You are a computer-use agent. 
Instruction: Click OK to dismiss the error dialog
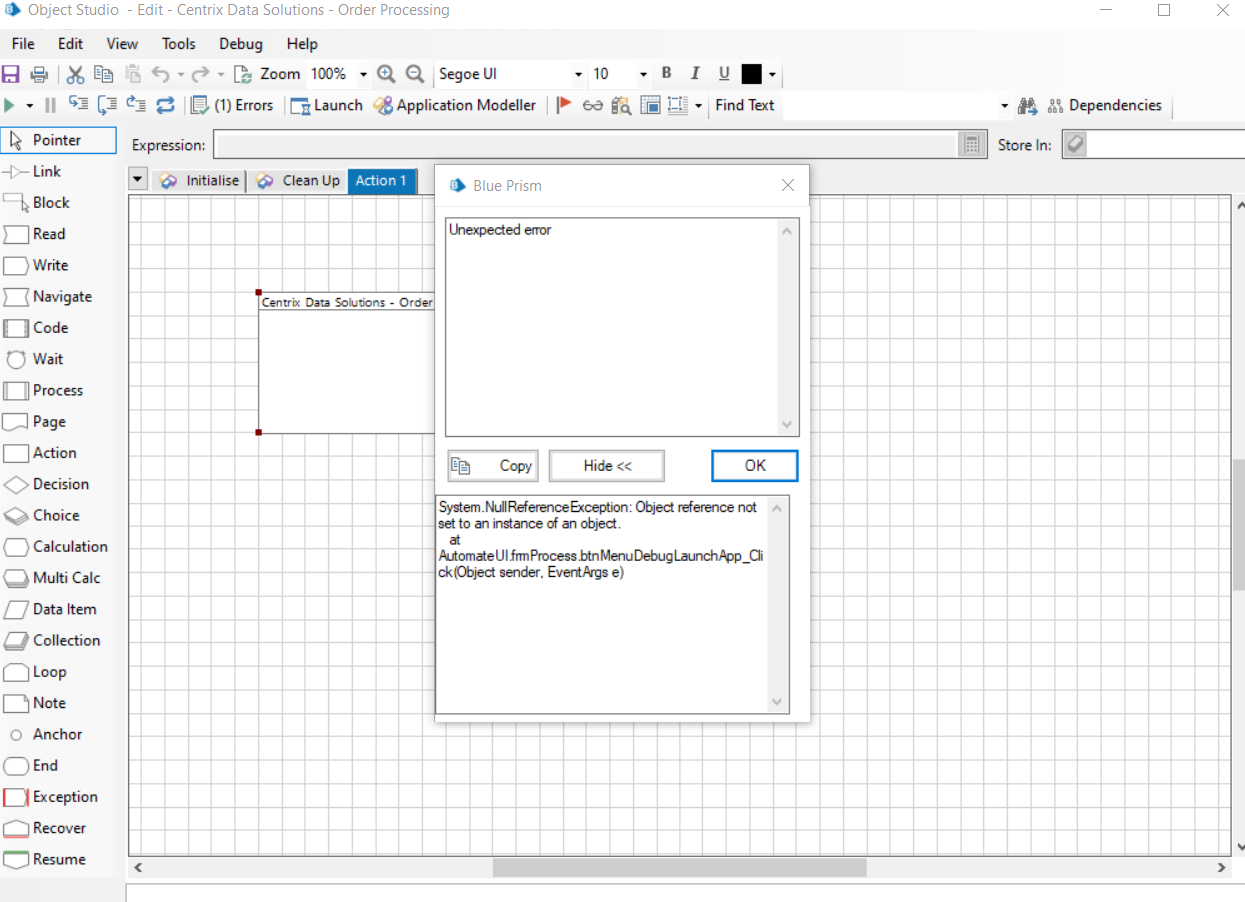tap(754, 465)
